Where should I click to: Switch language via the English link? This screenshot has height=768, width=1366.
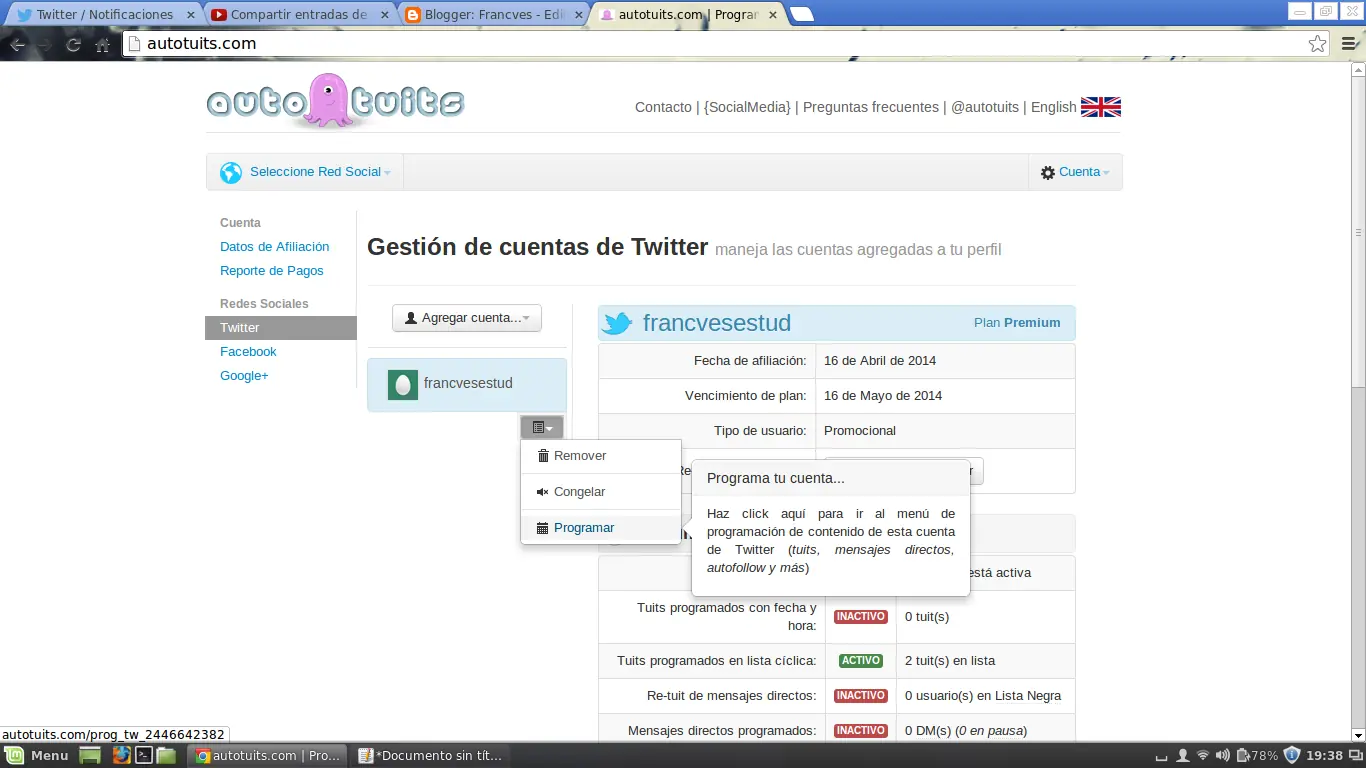point(1054,107)
